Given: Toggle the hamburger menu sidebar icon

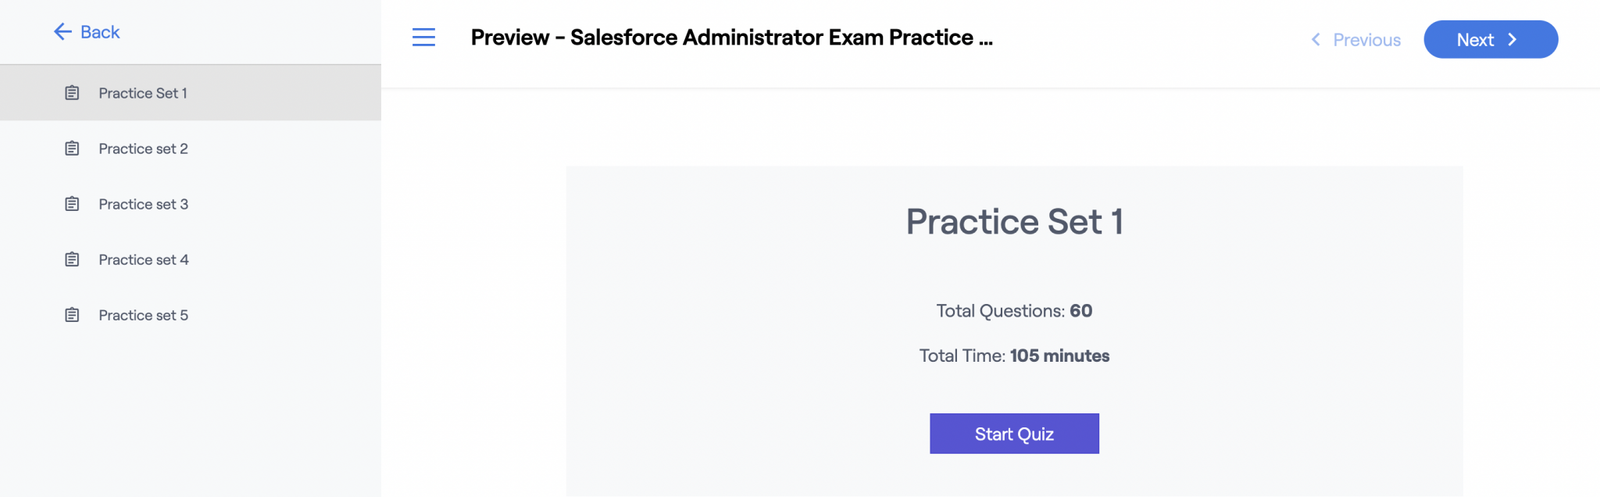Looking at the screenshot, I should pyautogui.click(x=424, y=38).
